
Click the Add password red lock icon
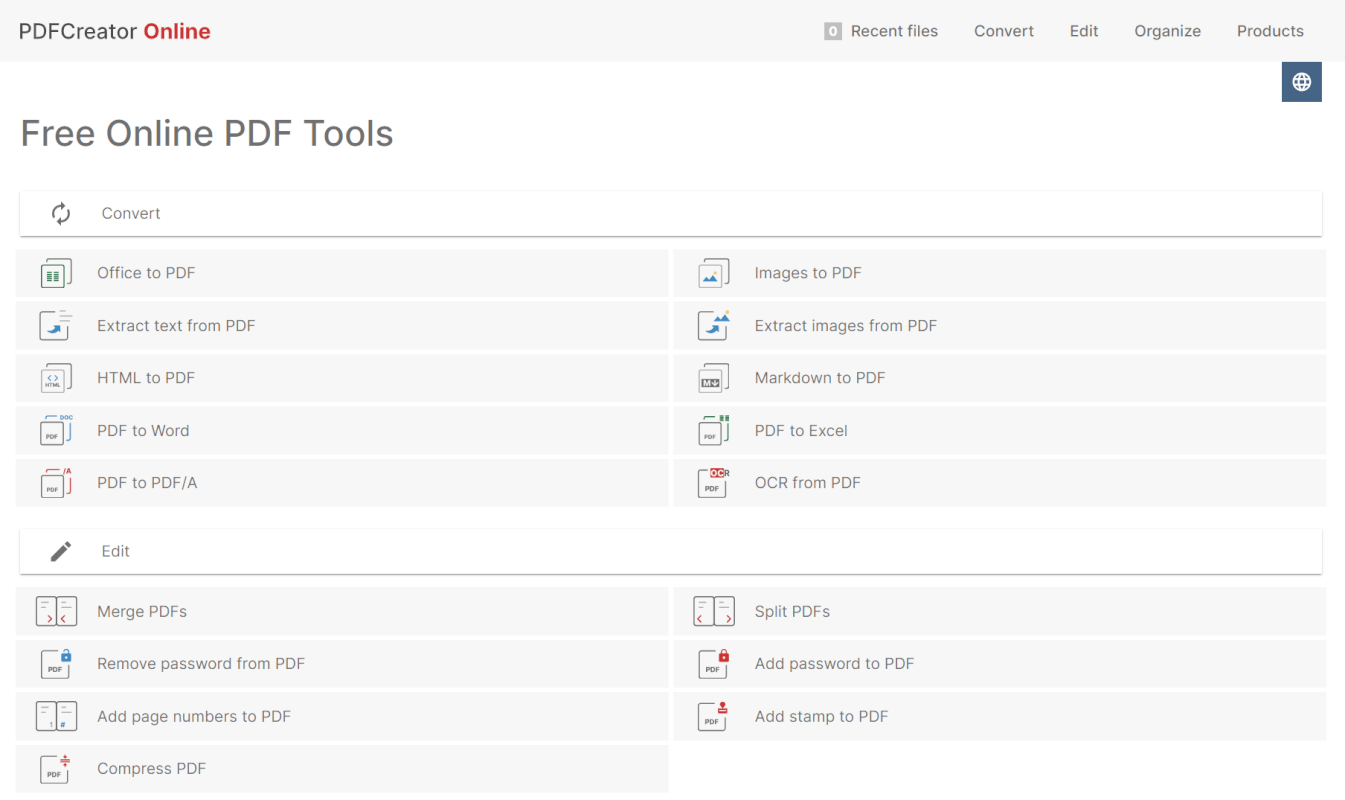[713, 664]
